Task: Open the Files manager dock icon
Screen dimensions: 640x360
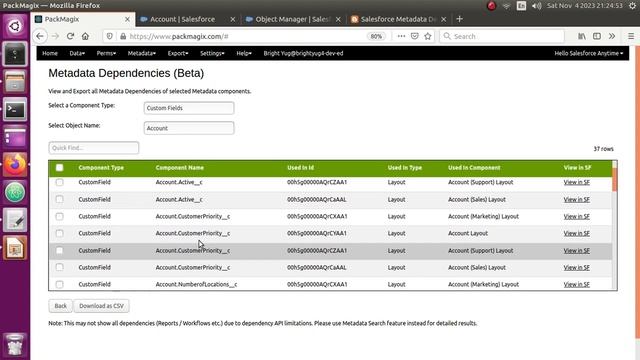Action: pyautogui.click(x=15, y=82)
